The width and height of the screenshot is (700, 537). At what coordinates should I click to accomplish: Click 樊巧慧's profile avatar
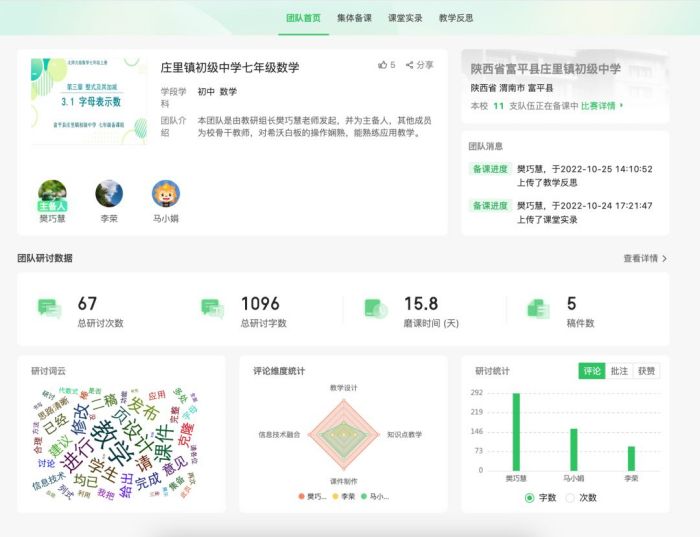[52, 193]
